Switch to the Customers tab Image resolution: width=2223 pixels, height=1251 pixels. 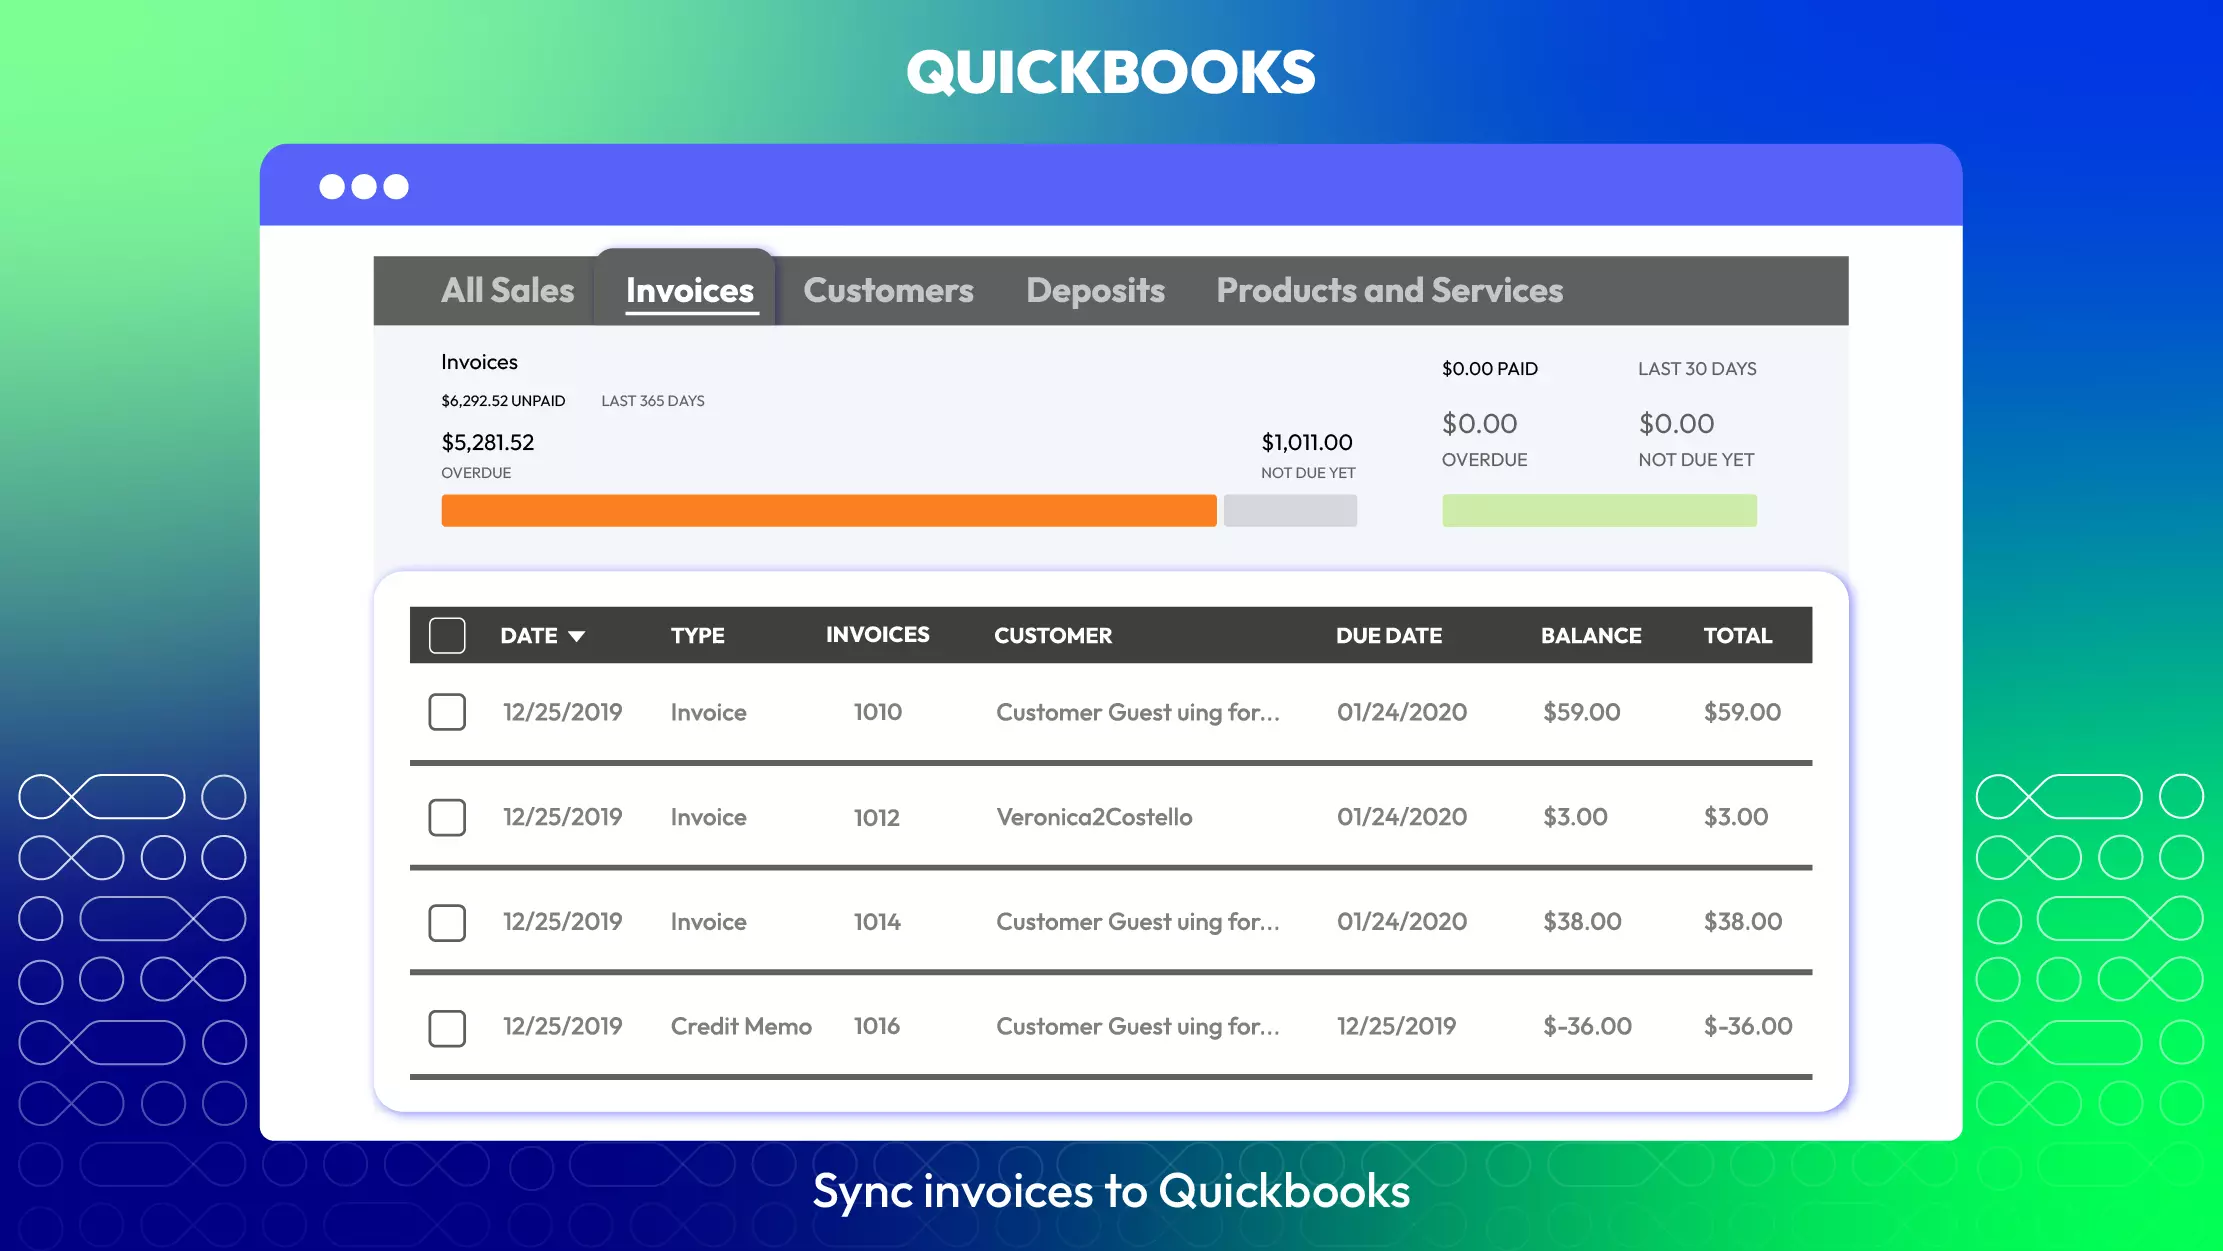tap(888, 290)
